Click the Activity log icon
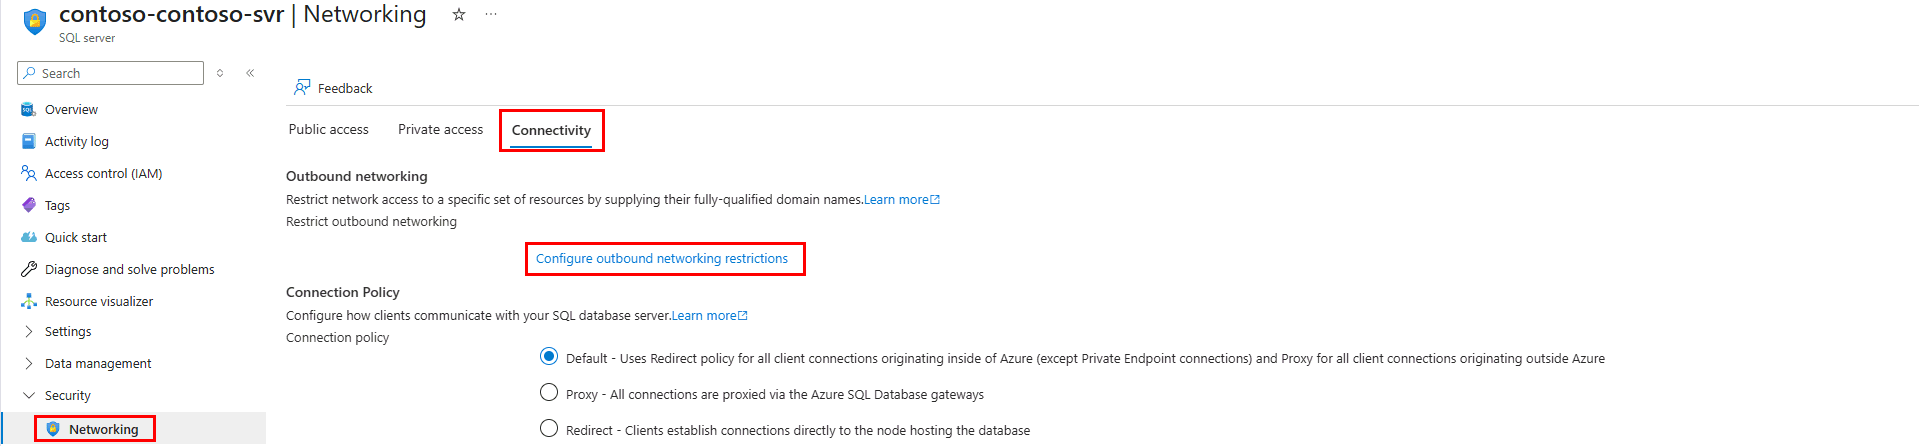Viewport: 1919px width, 446px height. point(29,142)
